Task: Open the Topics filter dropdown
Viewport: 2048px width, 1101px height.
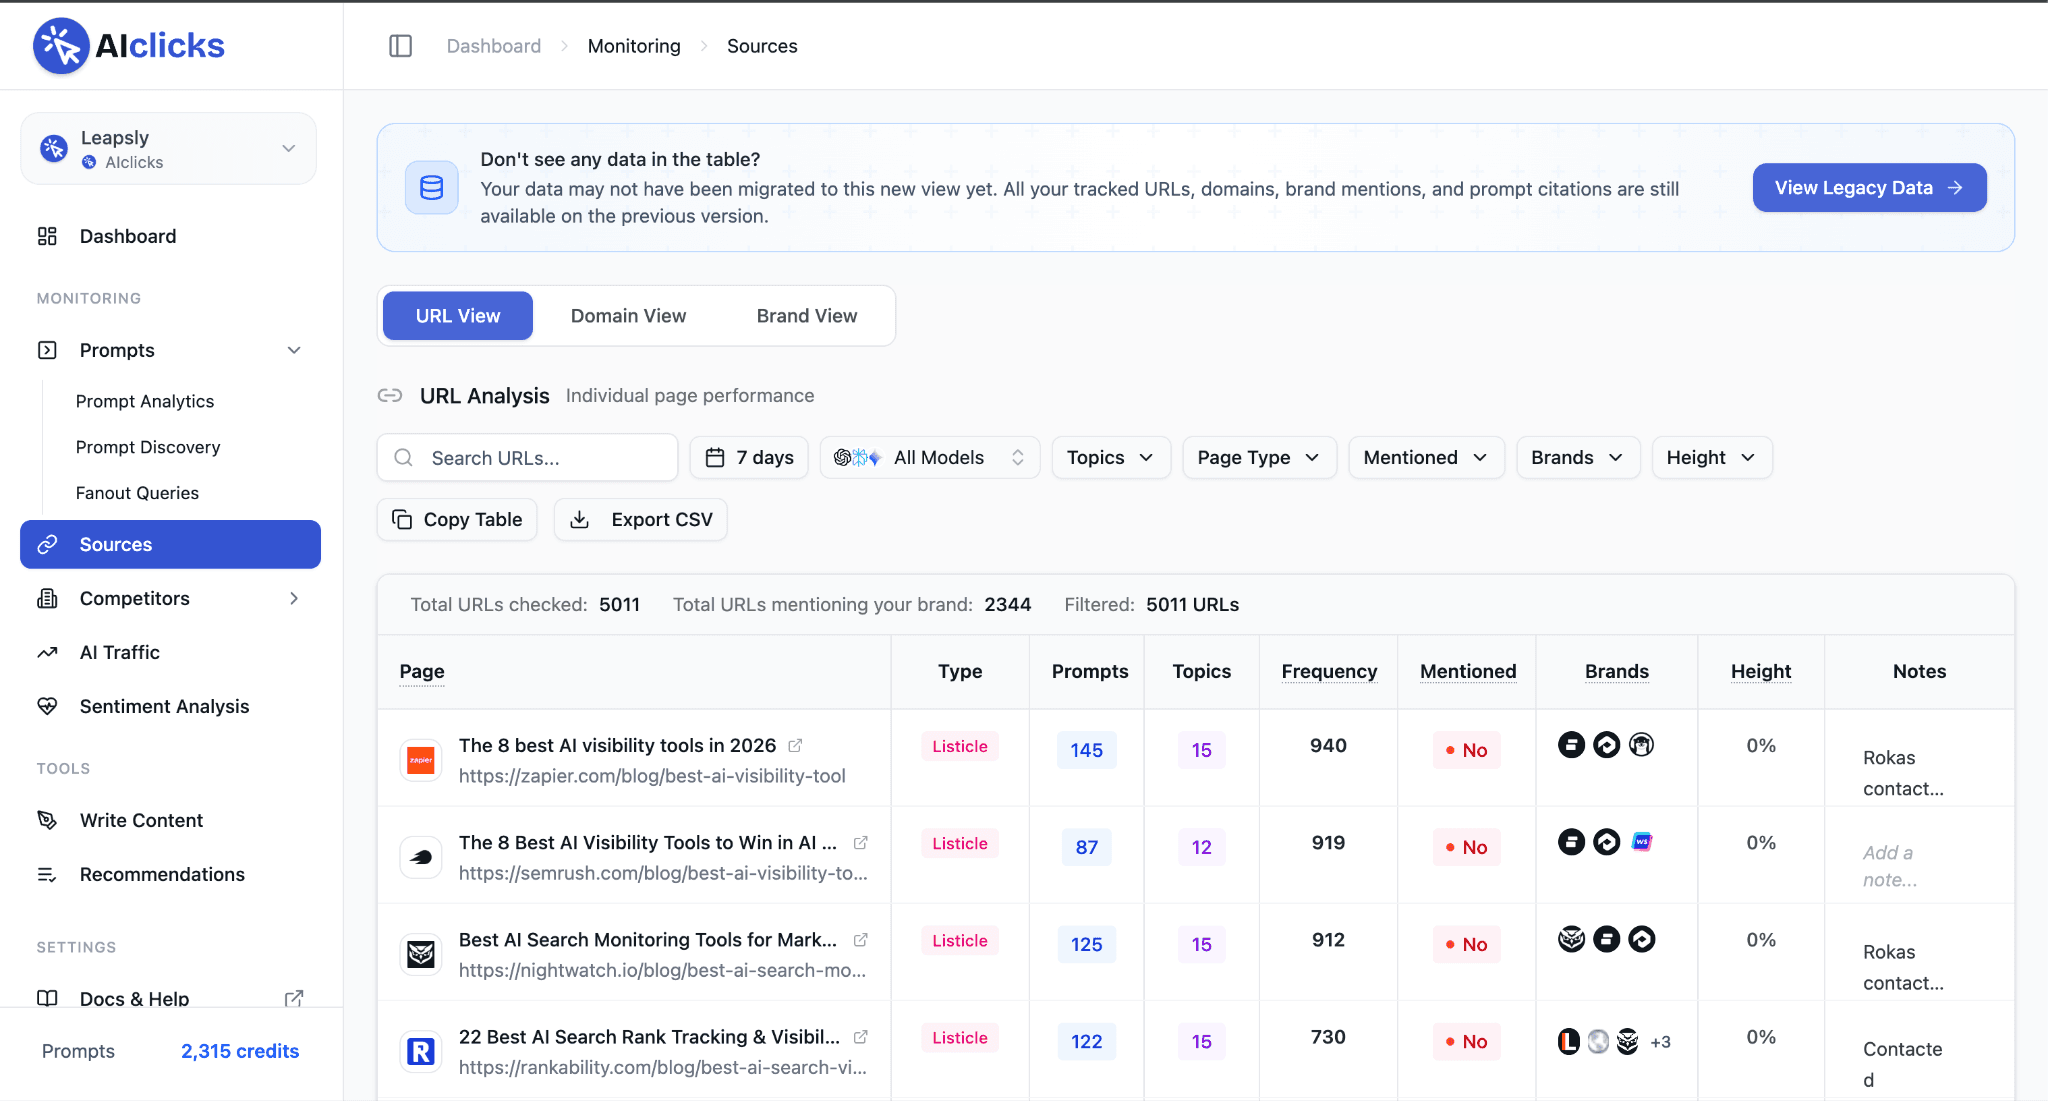Action: click(x=1110, y=457)
